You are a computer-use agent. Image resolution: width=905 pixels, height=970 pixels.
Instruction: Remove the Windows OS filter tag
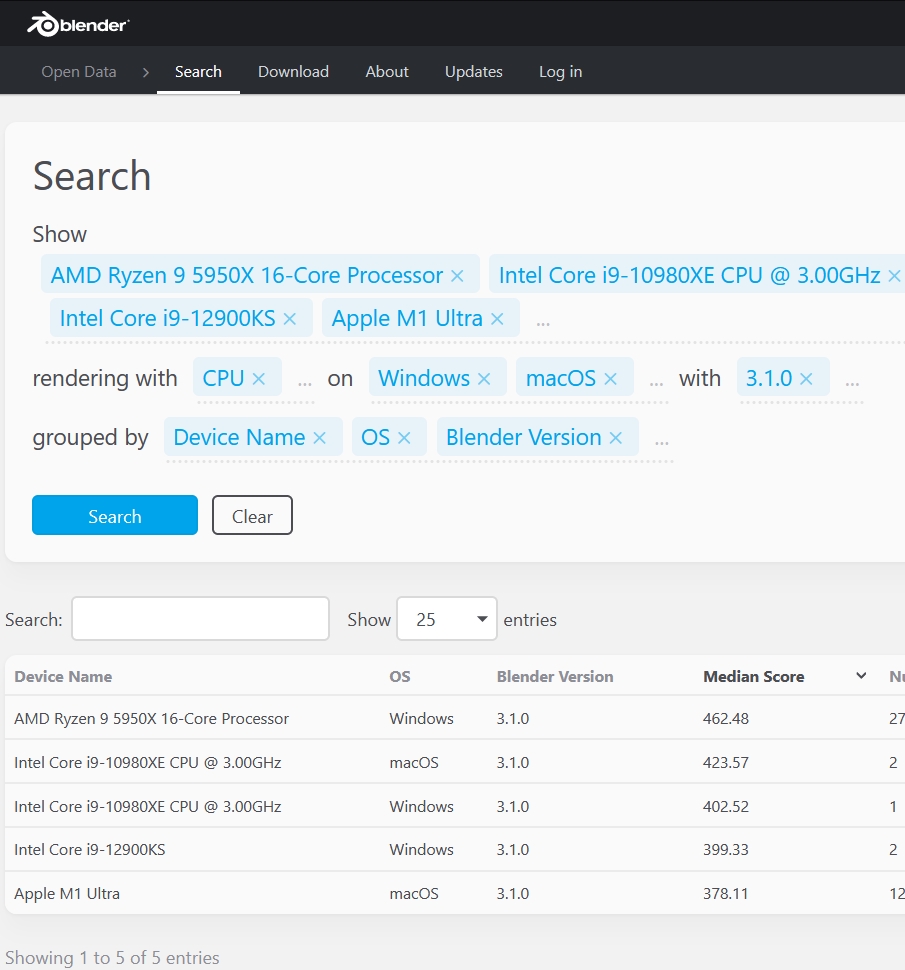[484, 379]
